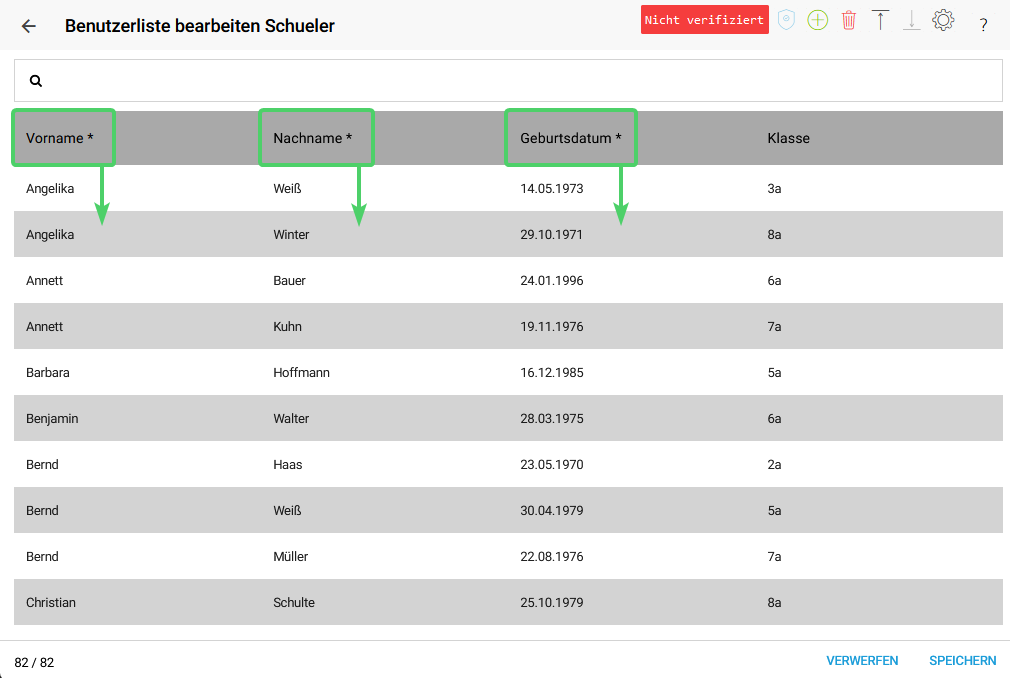
Task: Click the search magnifier icon
Action: (36, 80)
